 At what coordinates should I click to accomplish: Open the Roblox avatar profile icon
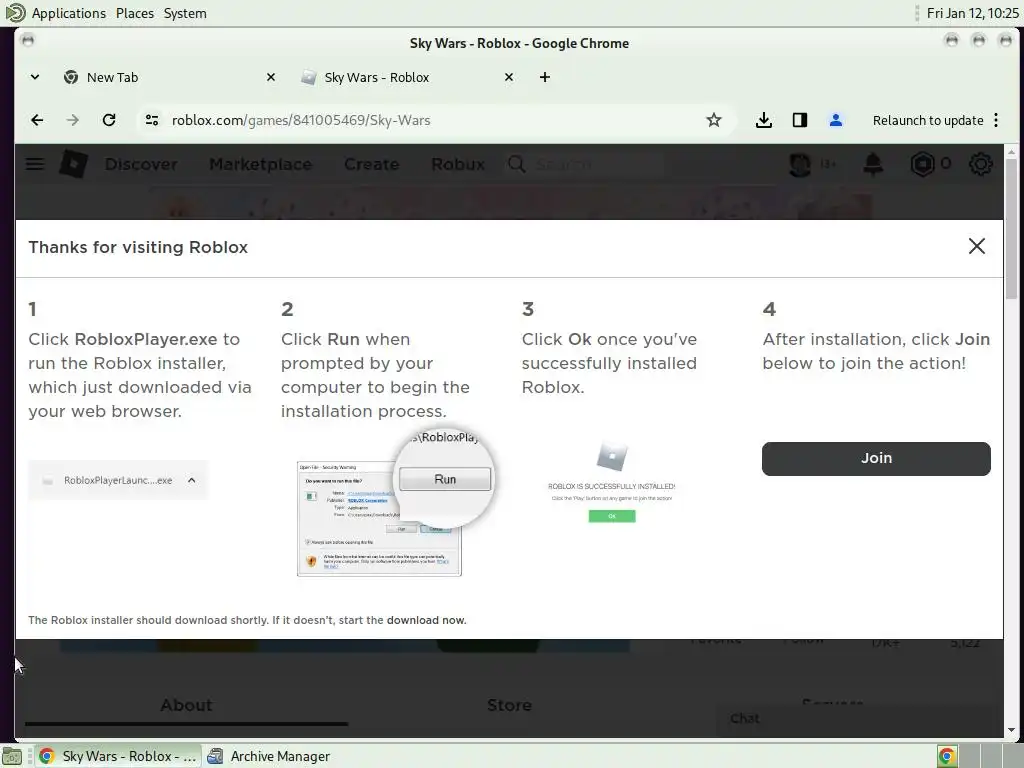click(800, 164)
